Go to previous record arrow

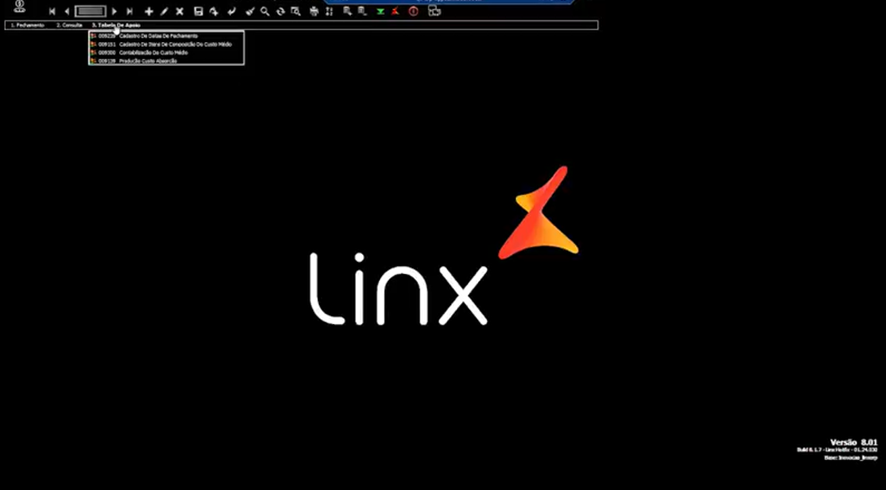coord(67,11)
